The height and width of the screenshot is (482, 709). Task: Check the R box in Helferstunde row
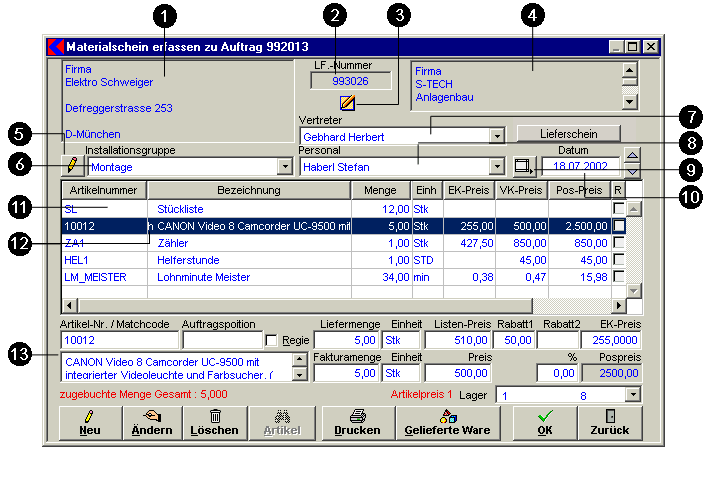click(x=618, y=259)
